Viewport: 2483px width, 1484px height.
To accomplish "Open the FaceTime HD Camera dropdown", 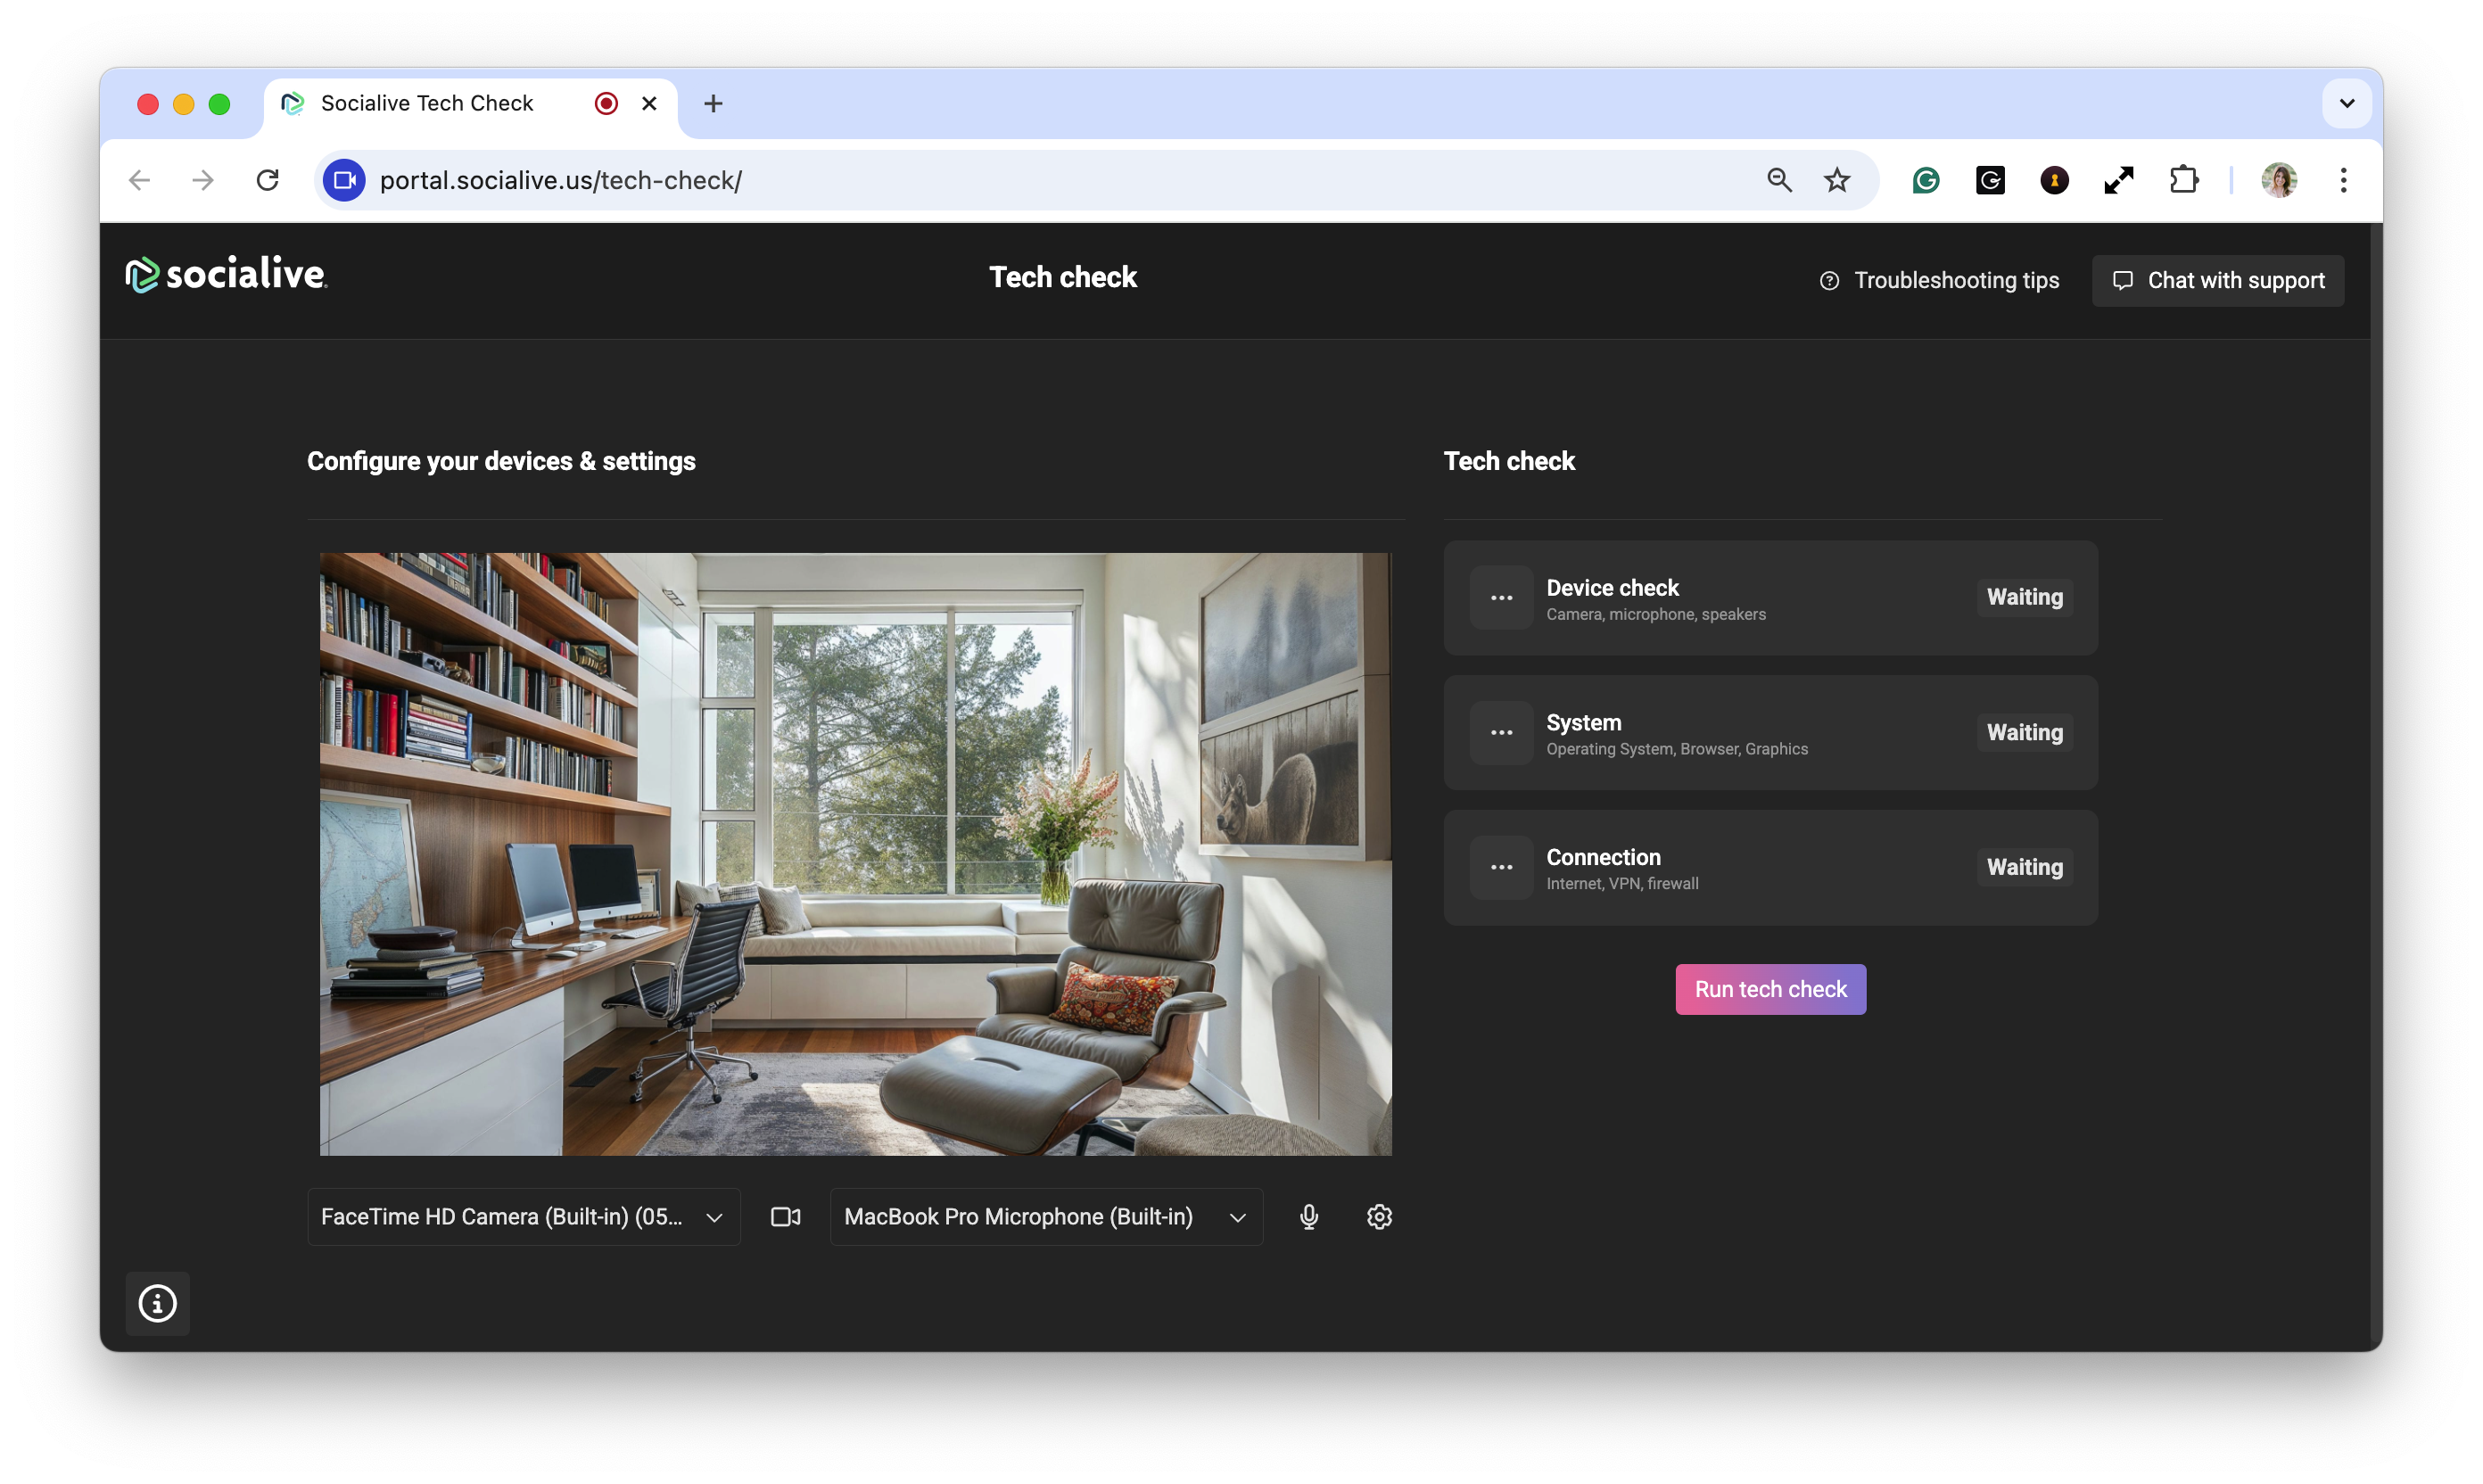I will [523, 1217].
